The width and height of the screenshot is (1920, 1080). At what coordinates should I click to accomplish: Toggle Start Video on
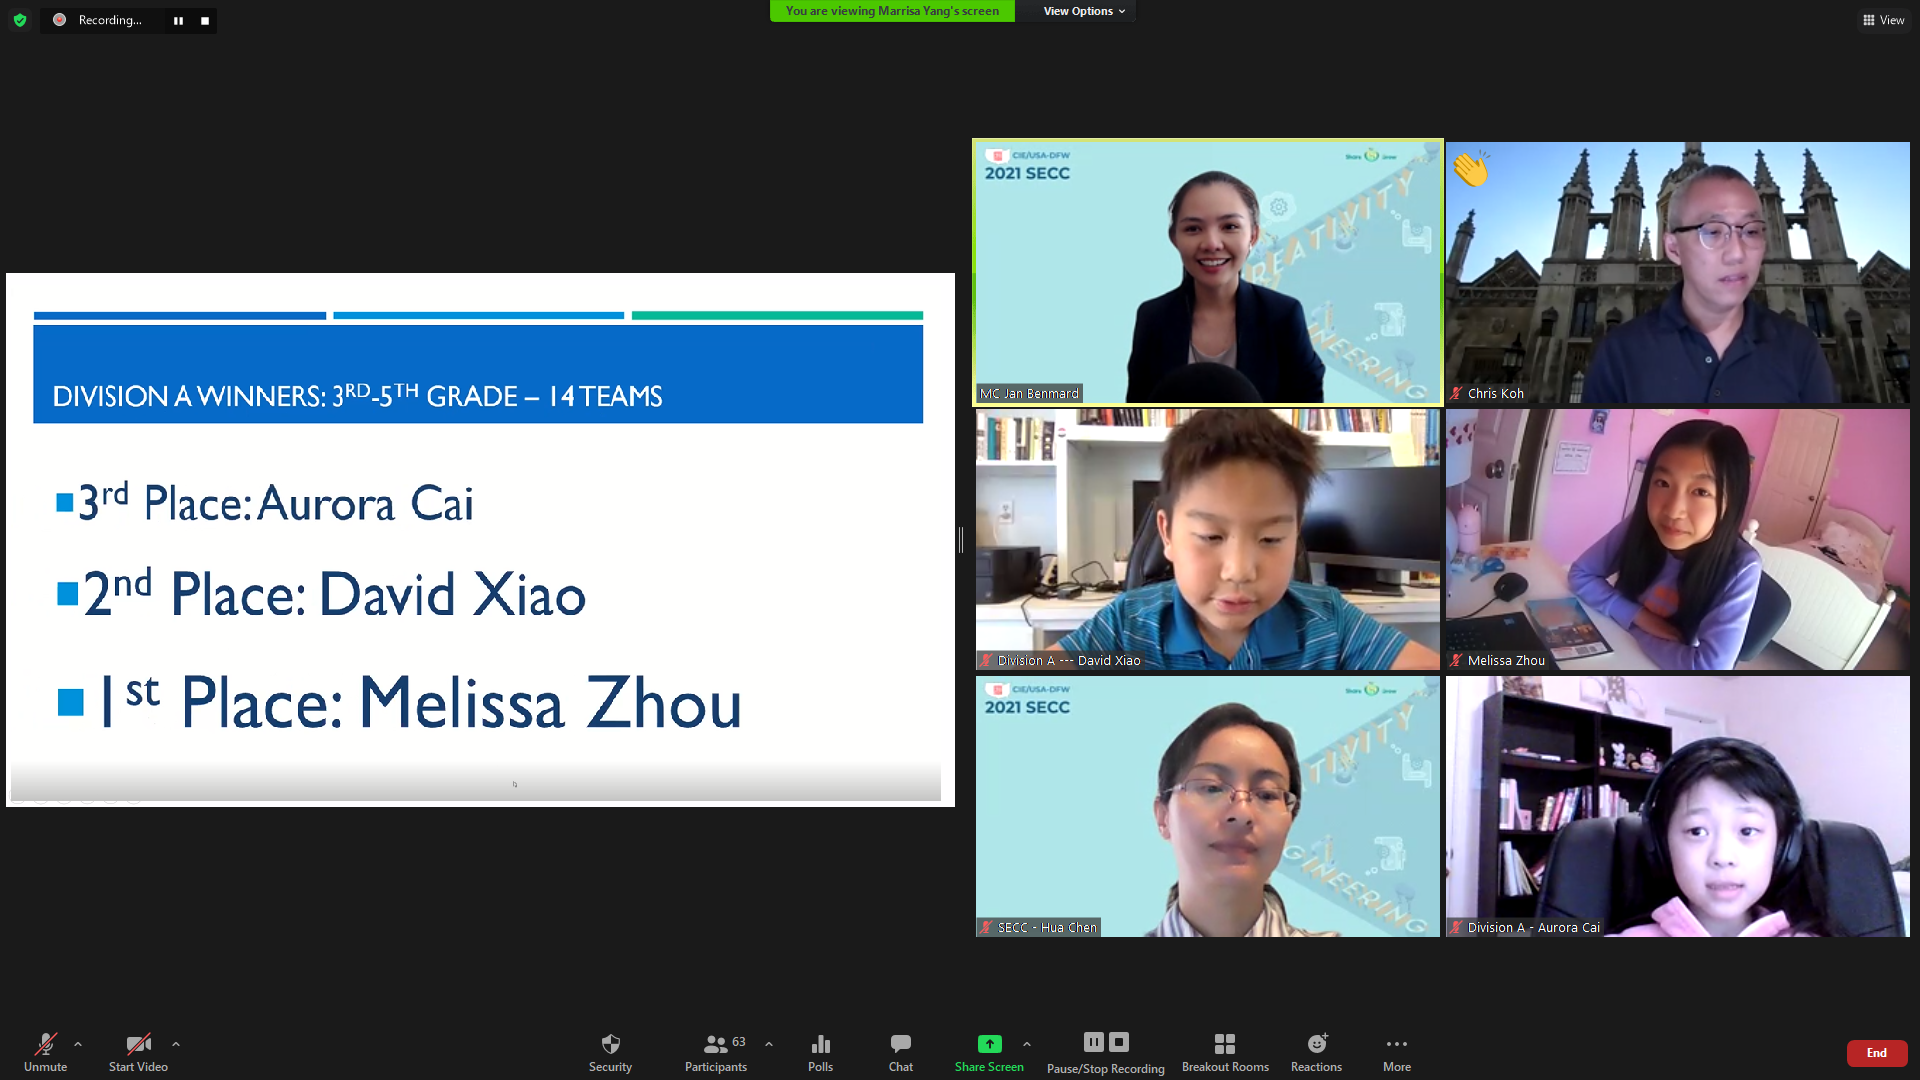[x=138, y=1052]
